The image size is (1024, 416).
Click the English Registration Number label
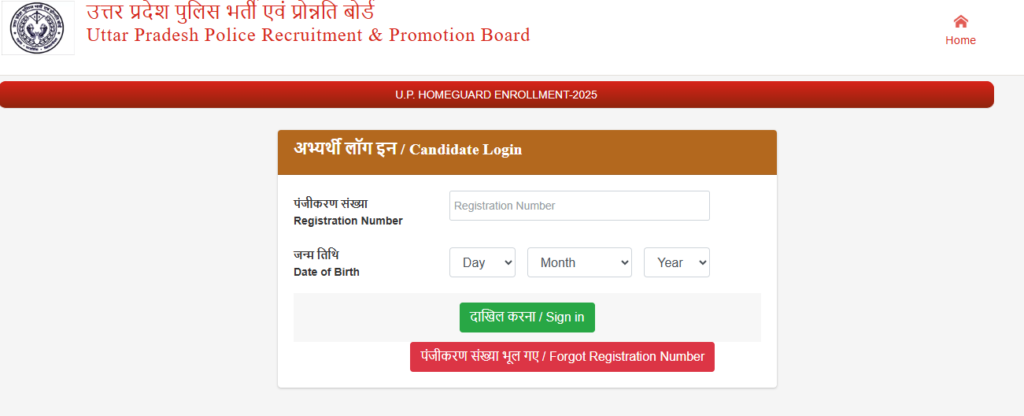pos(347,221)
